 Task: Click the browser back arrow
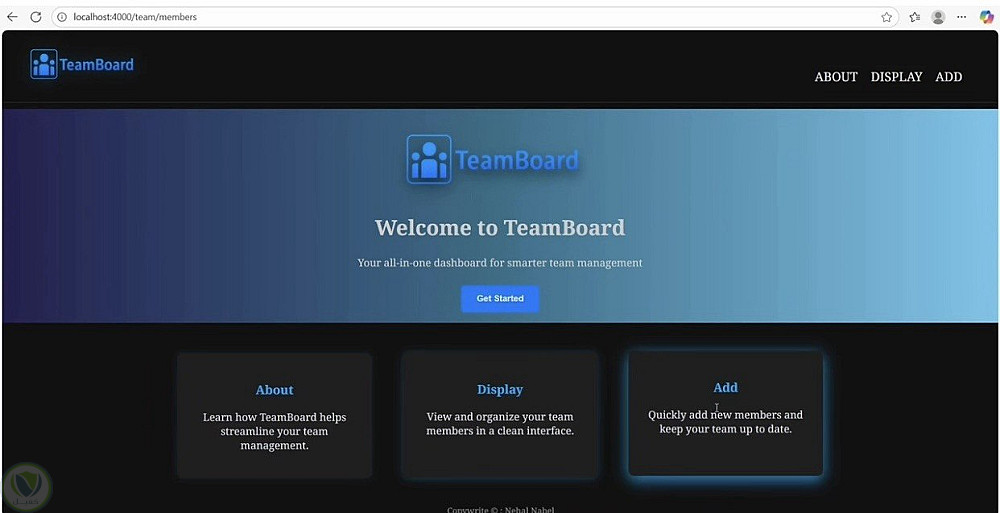pyautogui.click(x=12, y=17)
